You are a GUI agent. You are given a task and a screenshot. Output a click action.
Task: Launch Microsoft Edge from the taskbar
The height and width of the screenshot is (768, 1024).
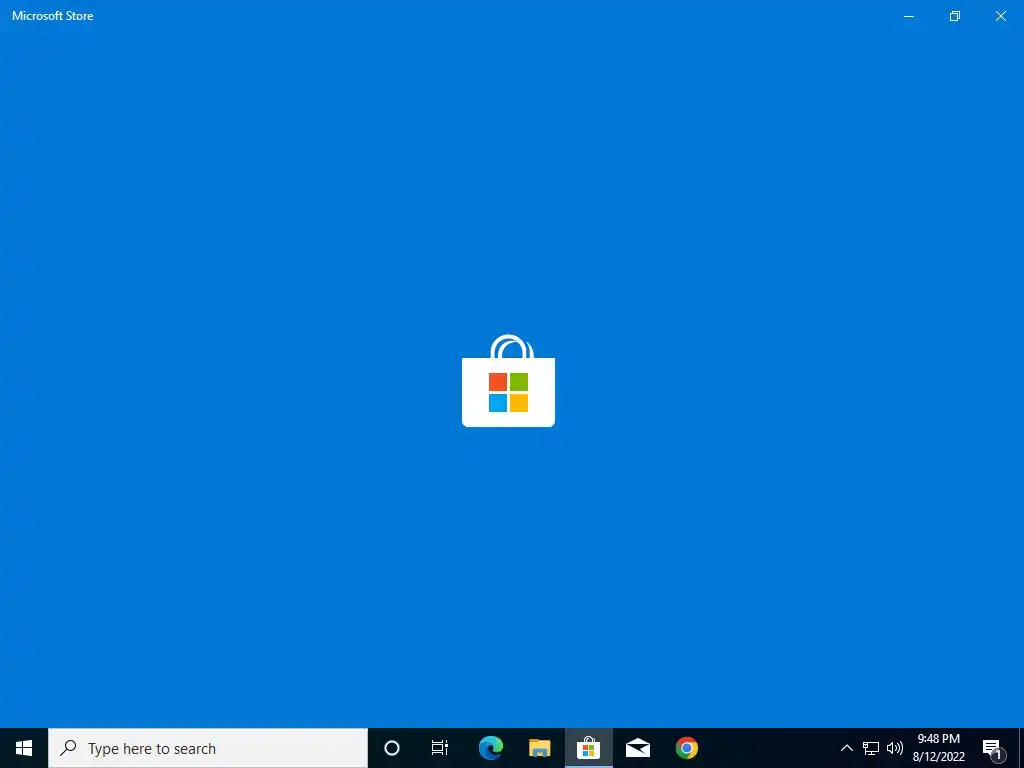(491, 748)
